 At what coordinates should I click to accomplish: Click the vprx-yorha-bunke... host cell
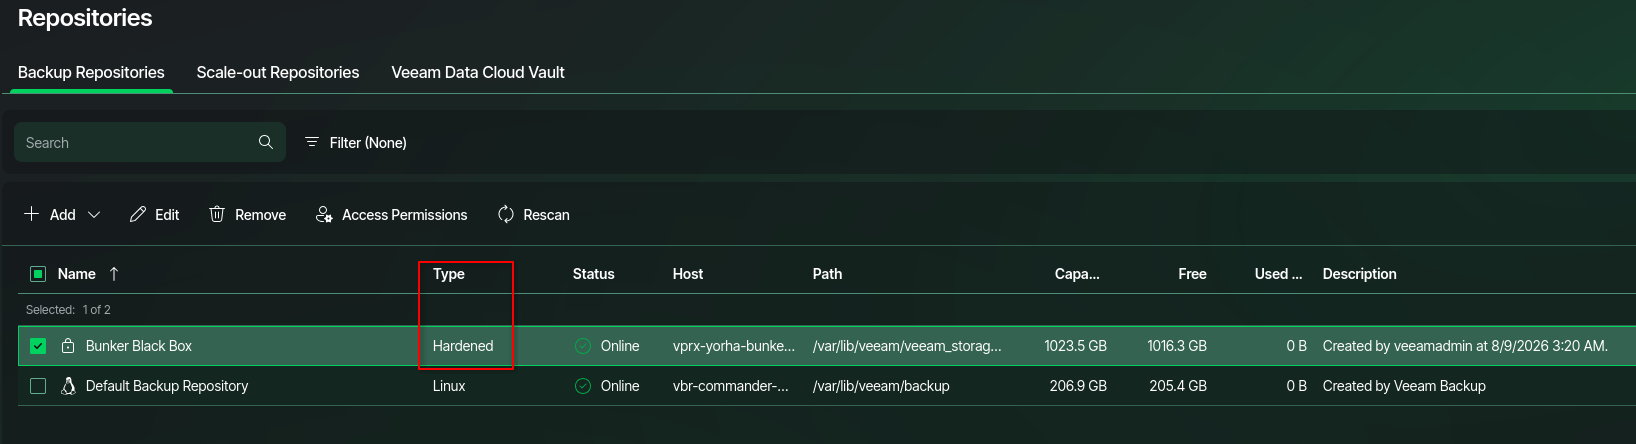tap(734, 346)
